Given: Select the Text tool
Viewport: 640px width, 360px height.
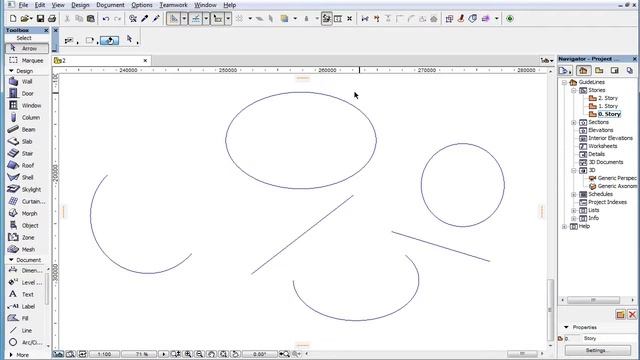Looking at the screenshot, I should 25,294.
